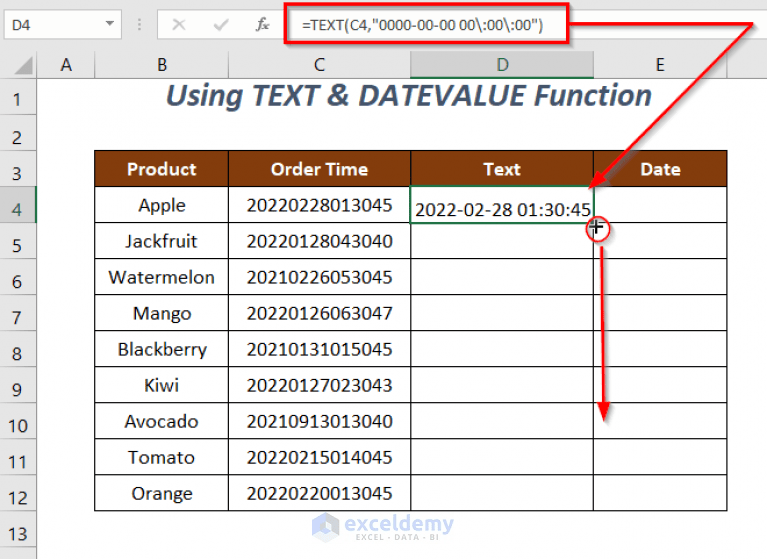Select the 'Watermelon' cell
The width and height of the screenshot is (767, 559).
pyautogui.click(x=161, y=277)
